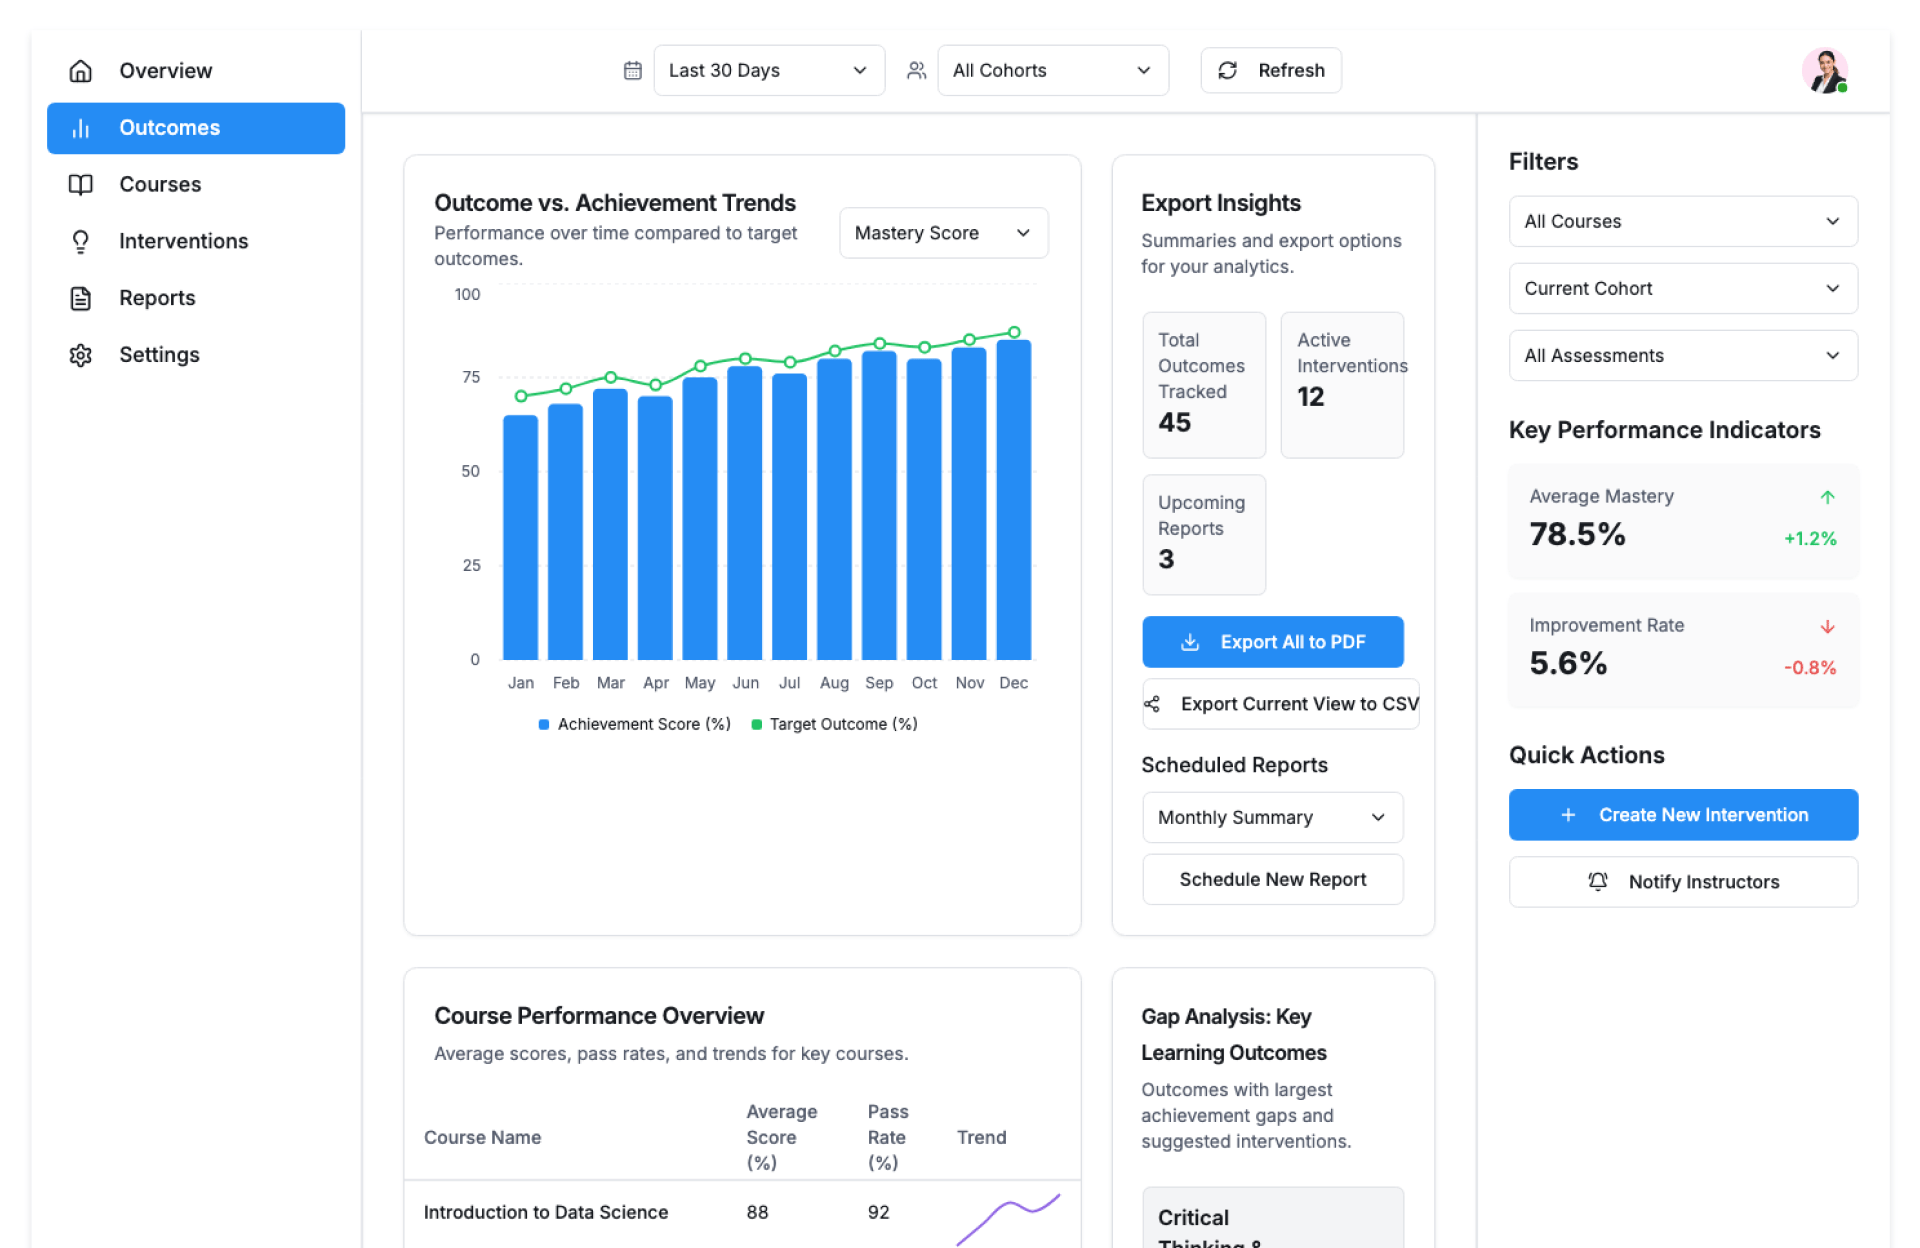
Task: Click the share icon on CSV export
Action: point(1152,704)
